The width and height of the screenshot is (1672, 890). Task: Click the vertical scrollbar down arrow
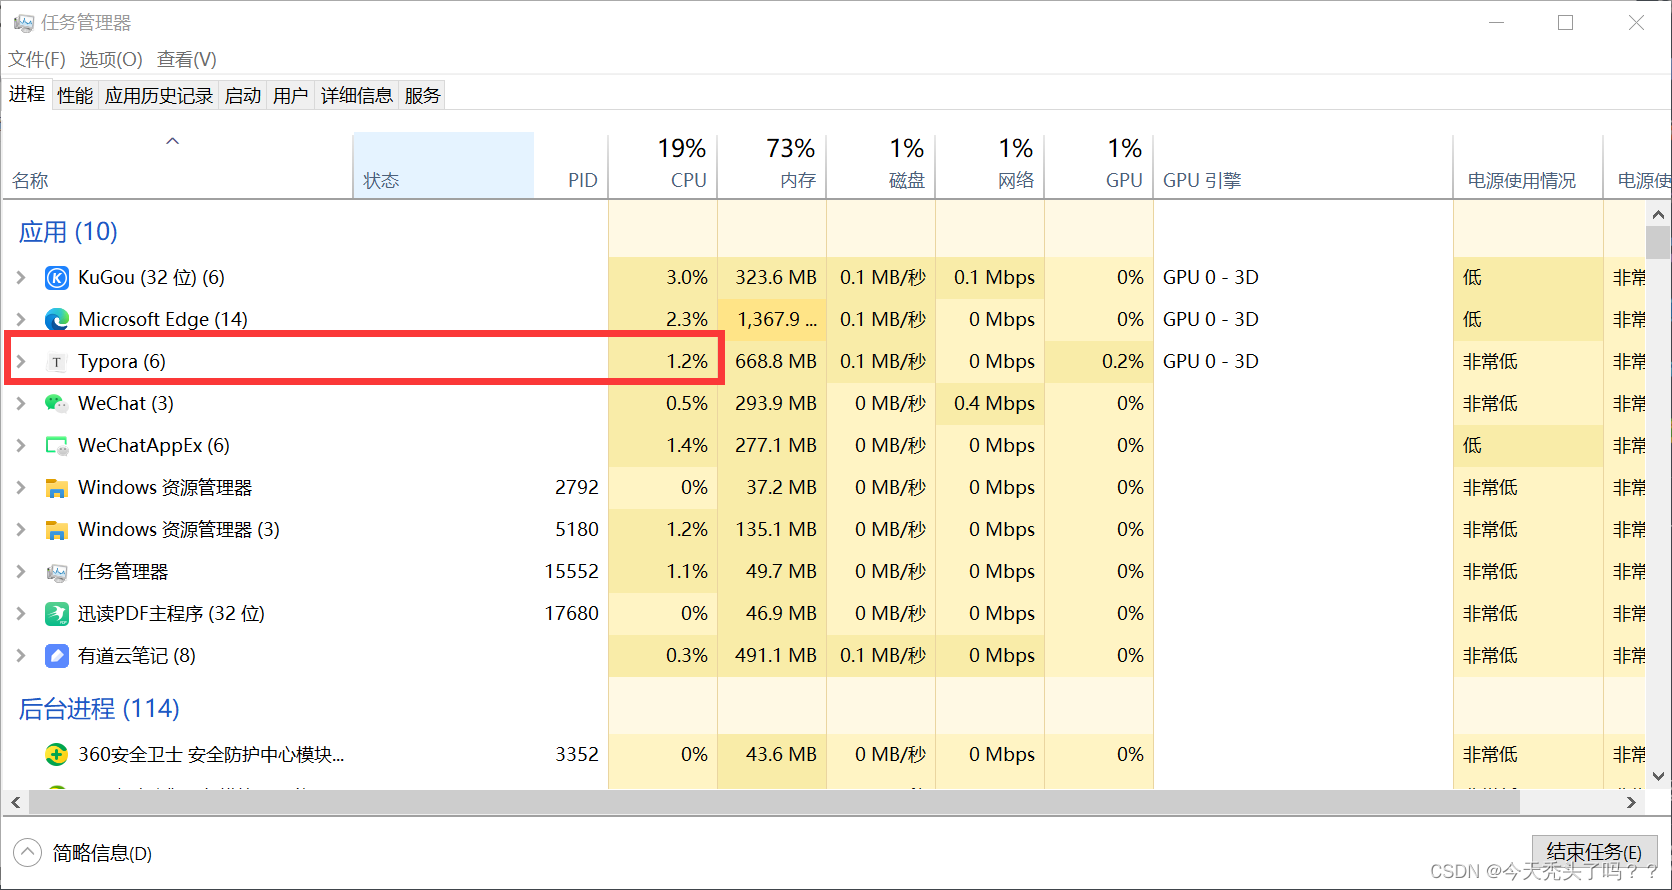[1658, 776]
